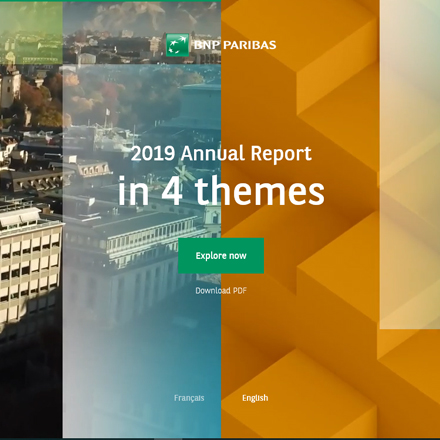Screen dimensions: 440x440
Task: Select the green theme panel at top-left
Action: coord(31,32)
